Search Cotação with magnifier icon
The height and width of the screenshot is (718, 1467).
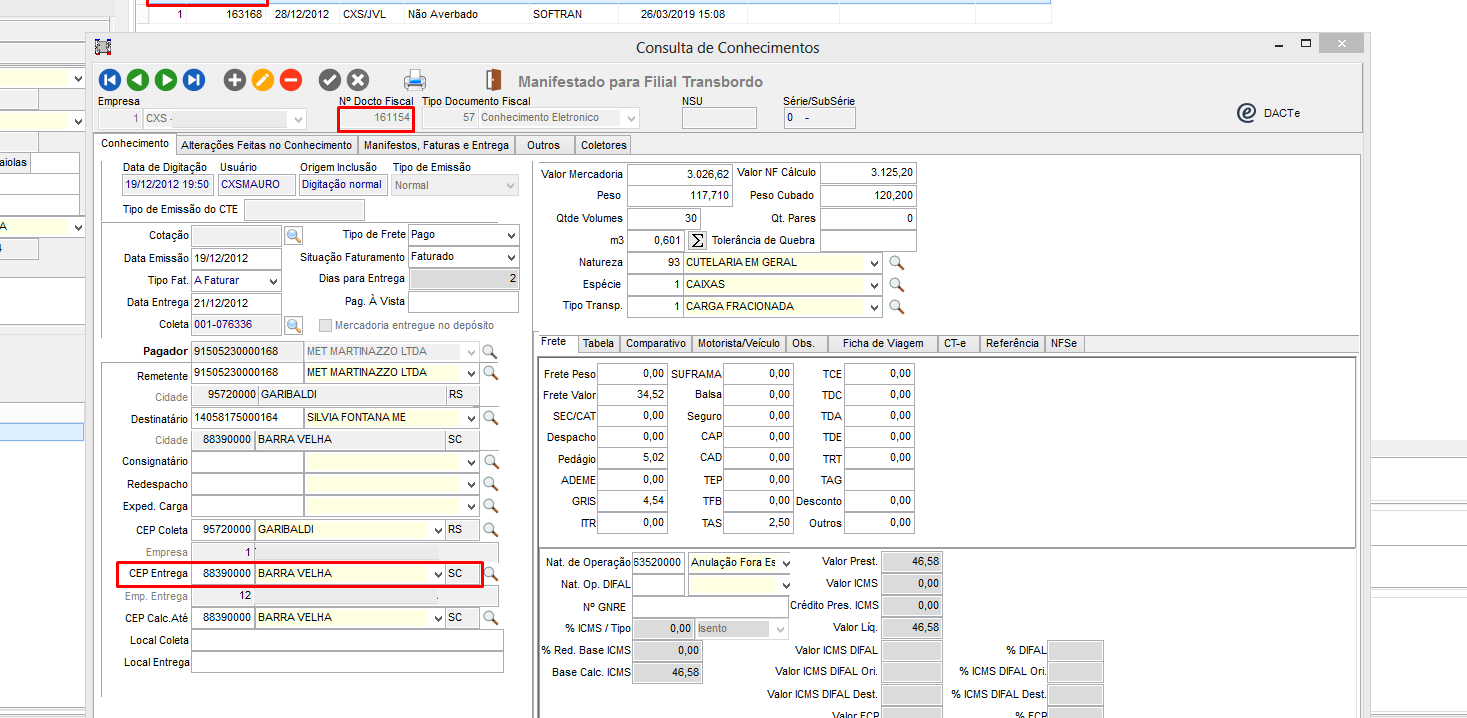[294, 236]
